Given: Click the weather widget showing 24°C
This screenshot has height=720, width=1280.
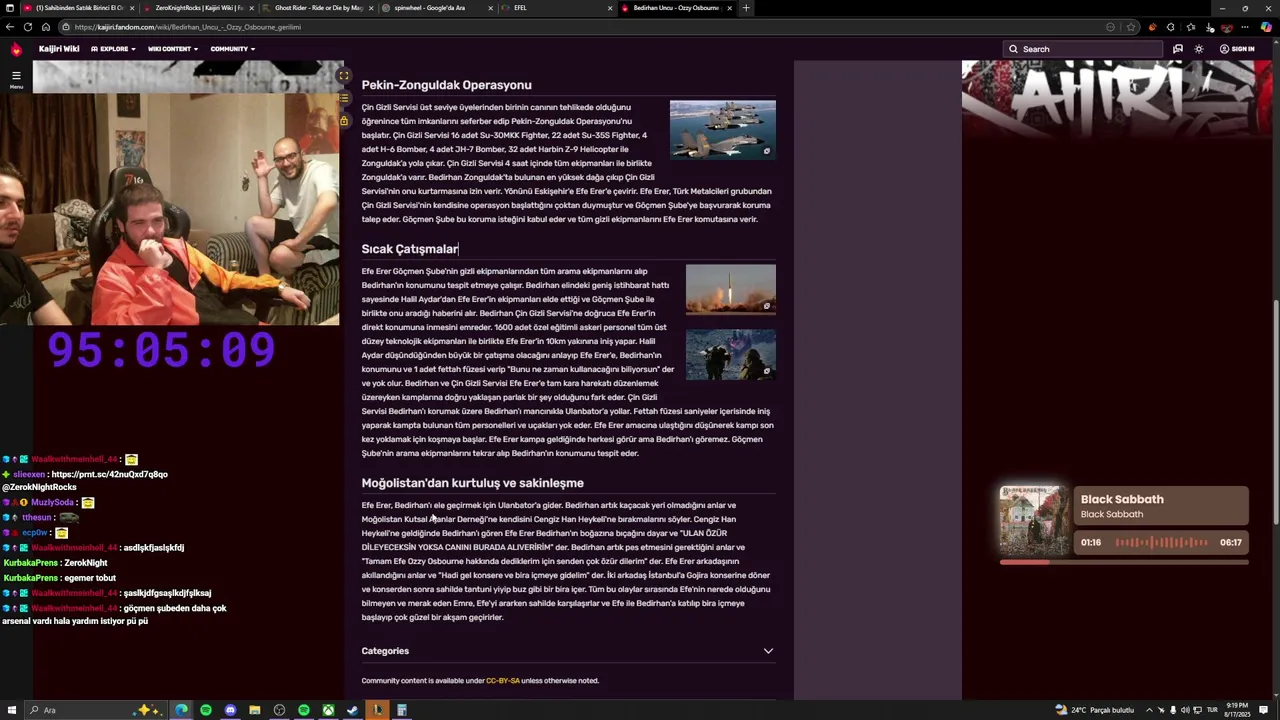Looking at the screenshot, I should (1095, 710).
